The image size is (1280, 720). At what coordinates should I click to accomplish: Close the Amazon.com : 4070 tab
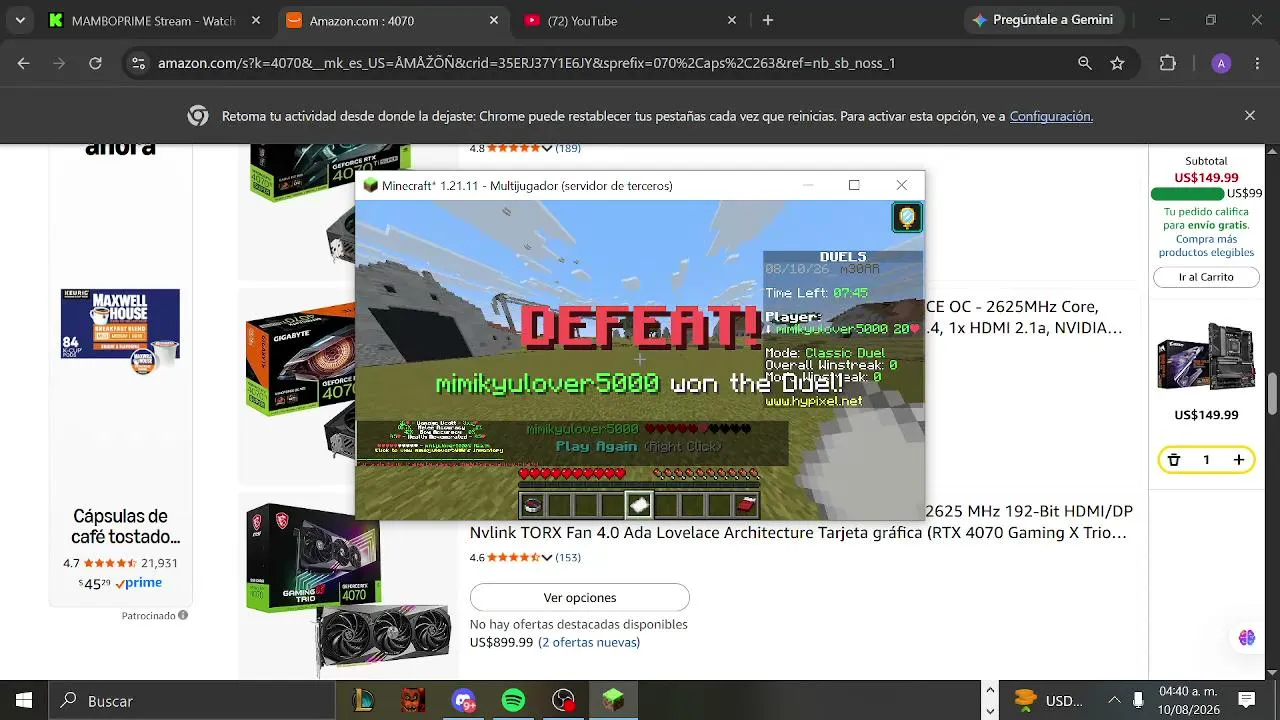point(494,20)
